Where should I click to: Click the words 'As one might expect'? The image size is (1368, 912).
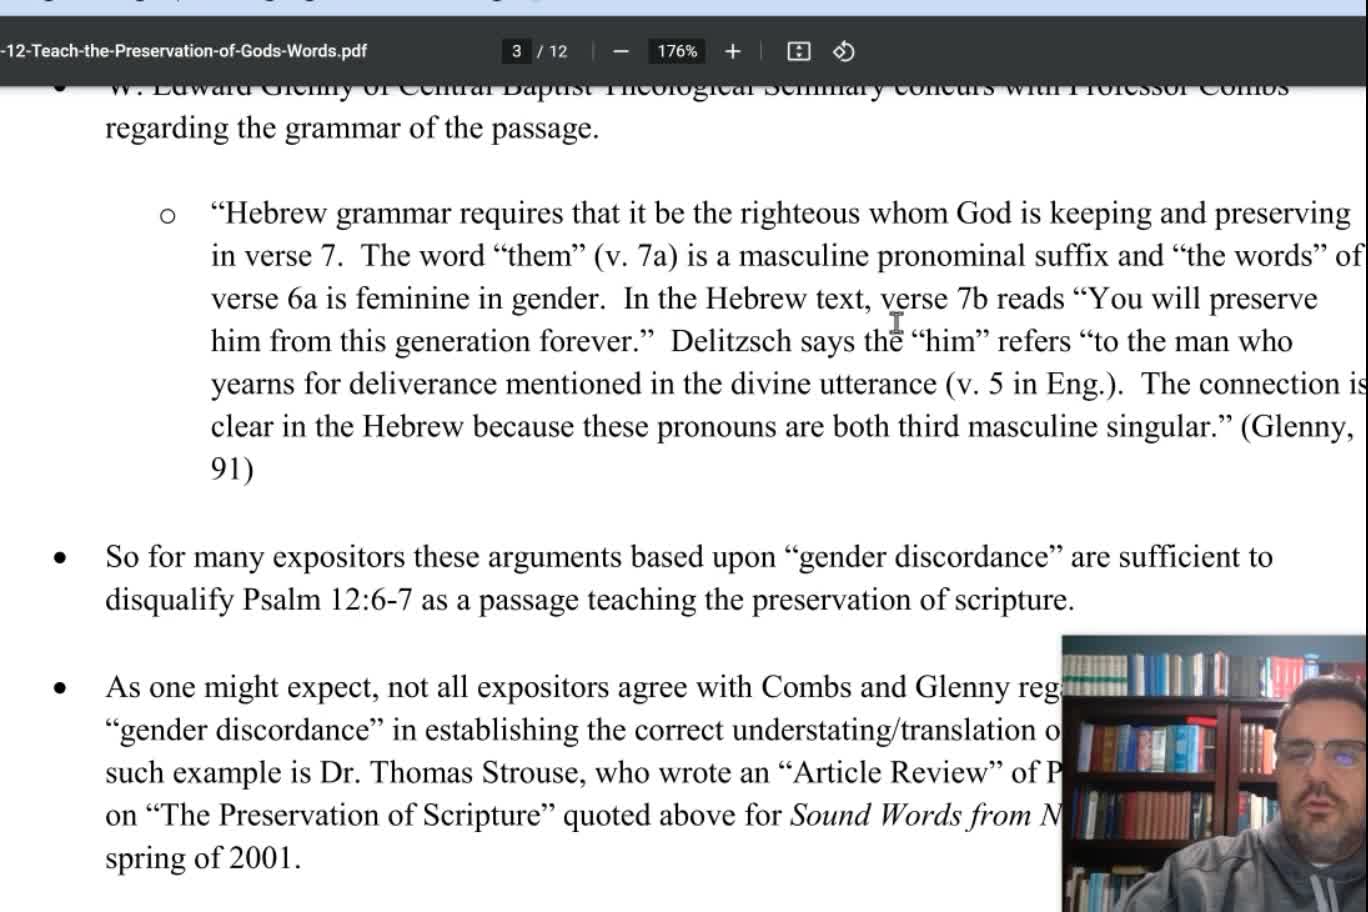tap(241, 688)
